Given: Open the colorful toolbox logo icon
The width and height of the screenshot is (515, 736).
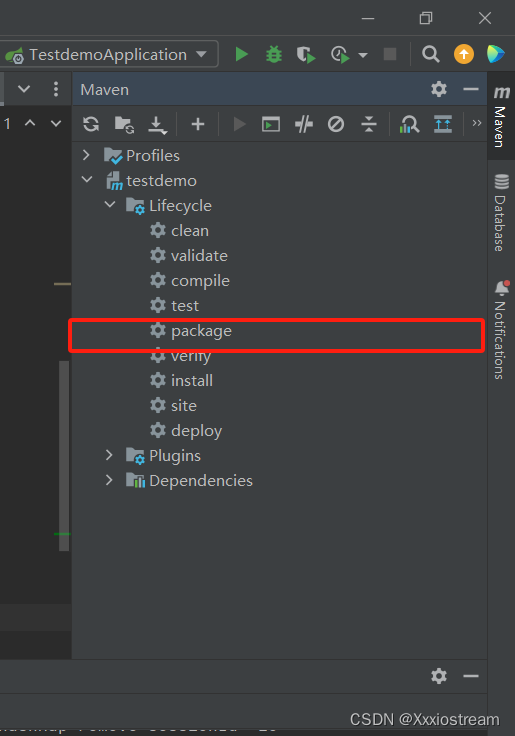Looking at the screenshot, I should coord(495,54).
